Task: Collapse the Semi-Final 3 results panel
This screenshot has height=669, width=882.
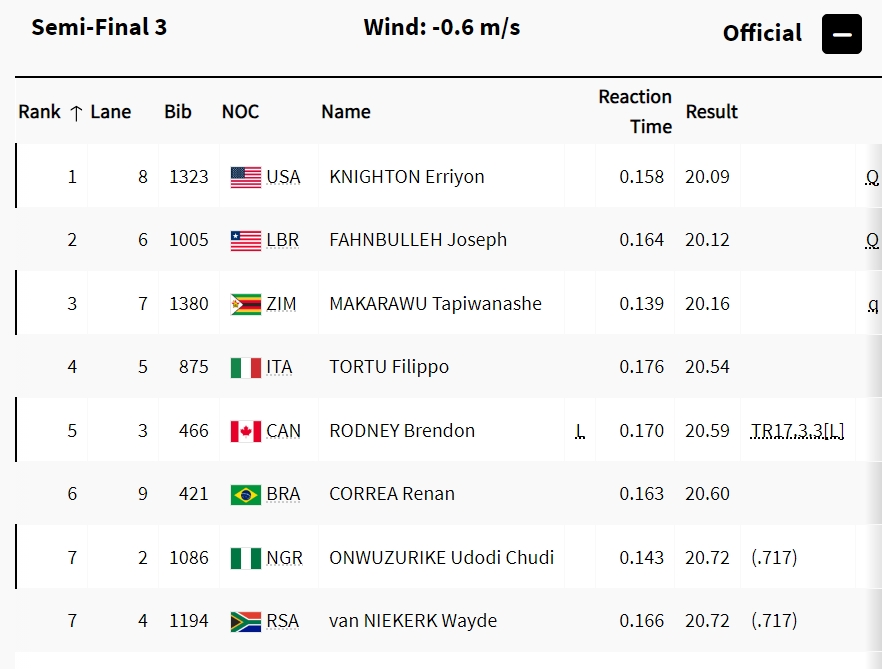Action: click(841, 35)
